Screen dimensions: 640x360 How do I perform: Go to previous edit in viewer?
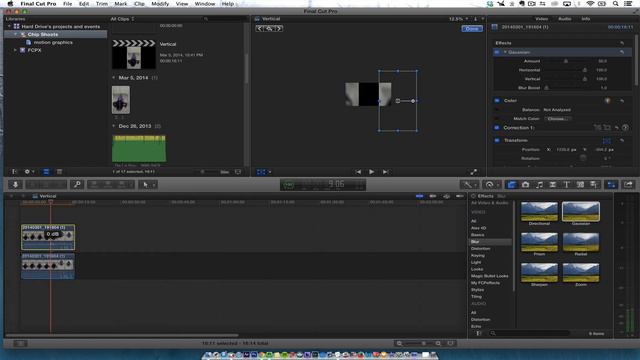tap(358, 172)
